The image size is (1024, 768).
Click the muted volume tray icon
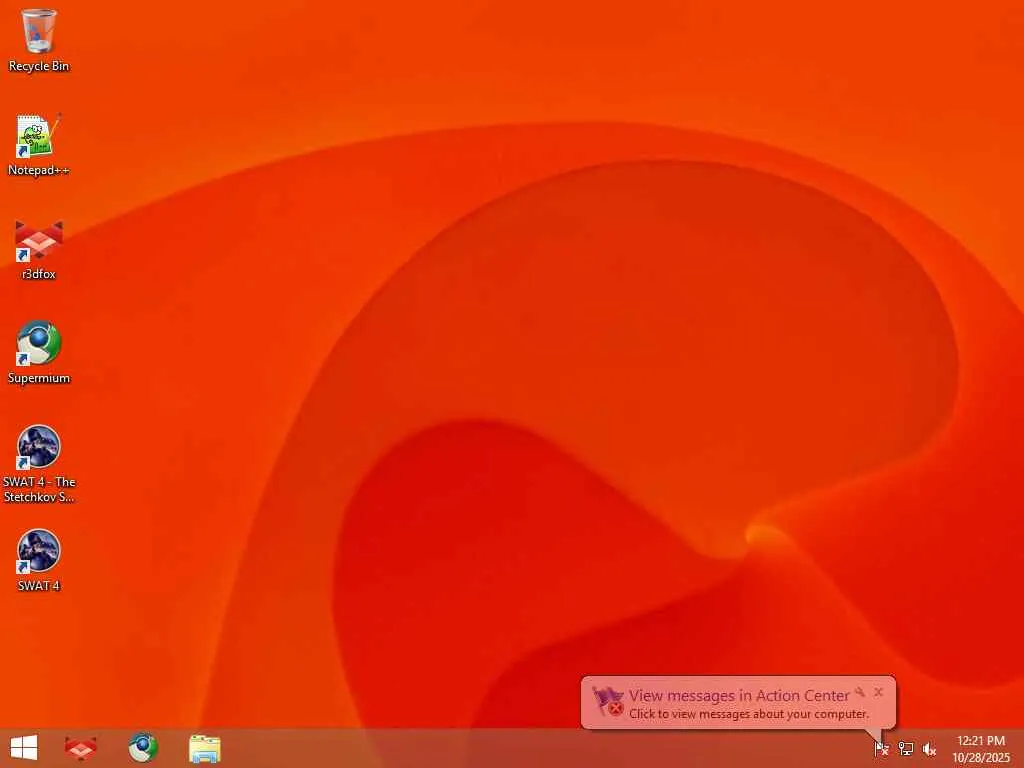(929, 749)
